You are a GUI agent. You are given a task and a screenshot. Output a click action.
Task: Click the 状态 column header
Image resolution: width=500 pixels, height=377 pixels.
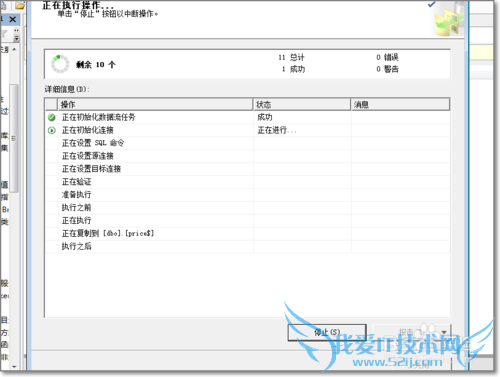pyautogui.click(x=302, y=105)
